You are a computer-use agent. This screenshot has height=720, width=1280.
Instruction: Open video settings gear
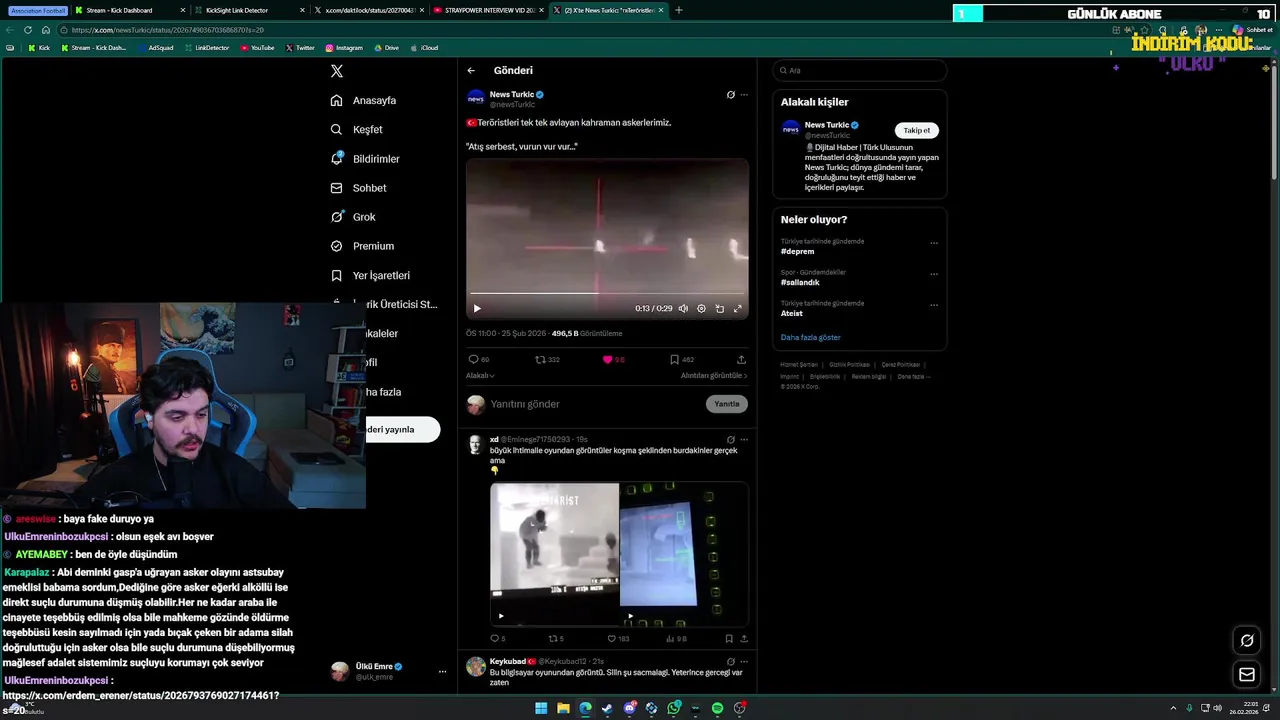(701, 309)
